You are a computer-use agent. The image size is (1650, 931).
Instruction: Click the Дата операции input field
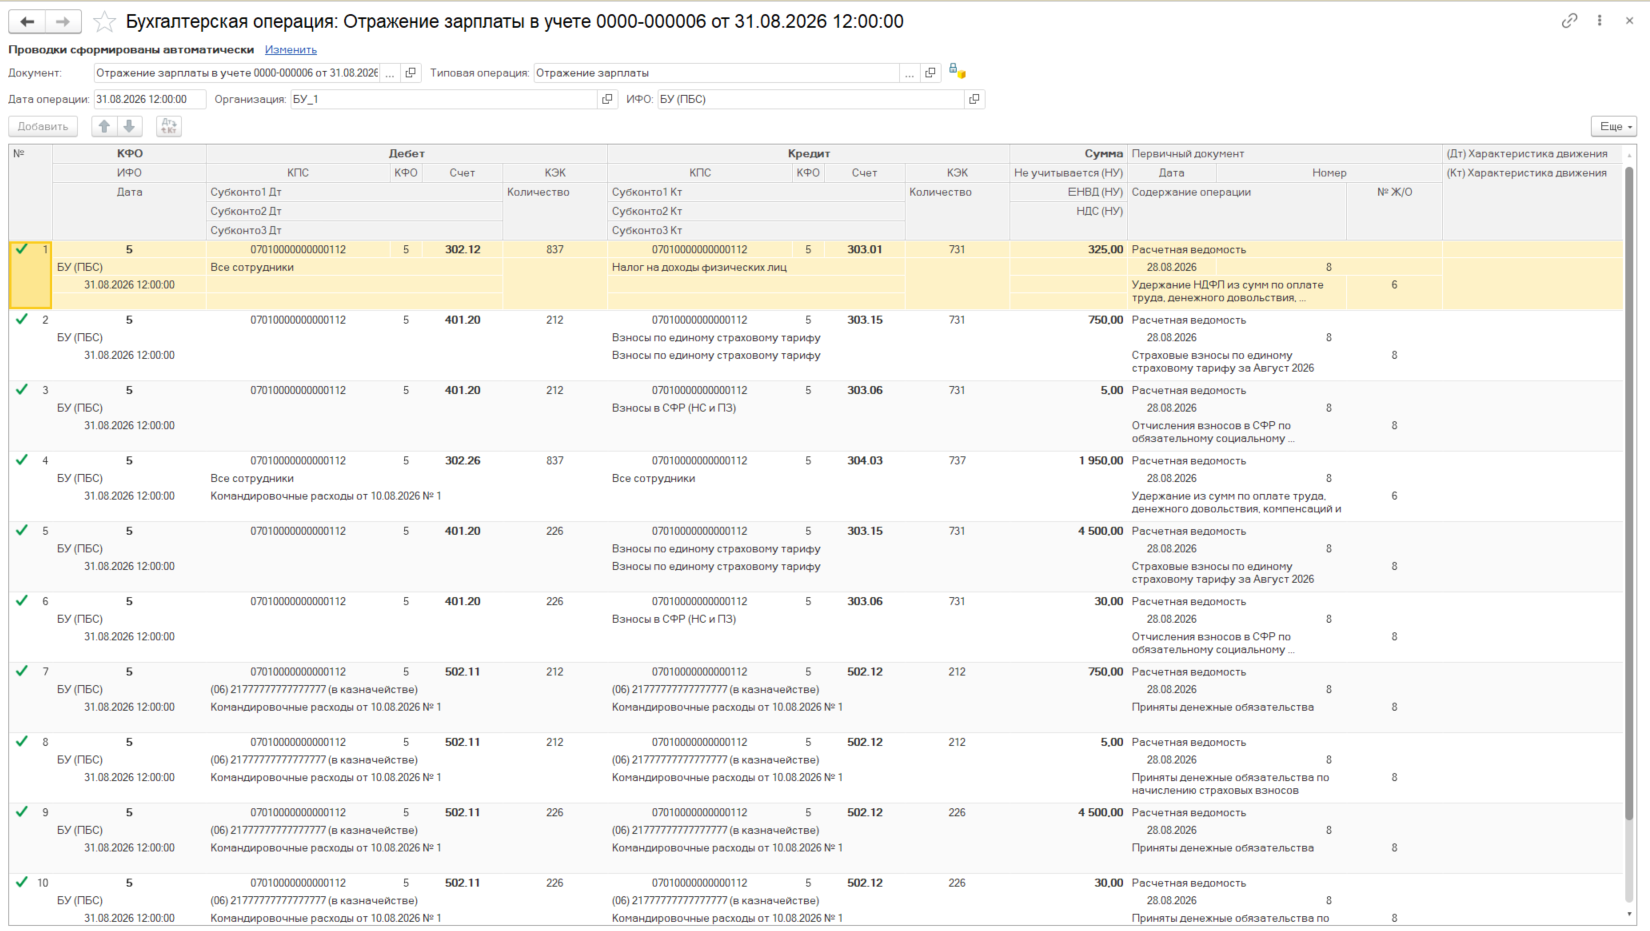pos(150,99)
